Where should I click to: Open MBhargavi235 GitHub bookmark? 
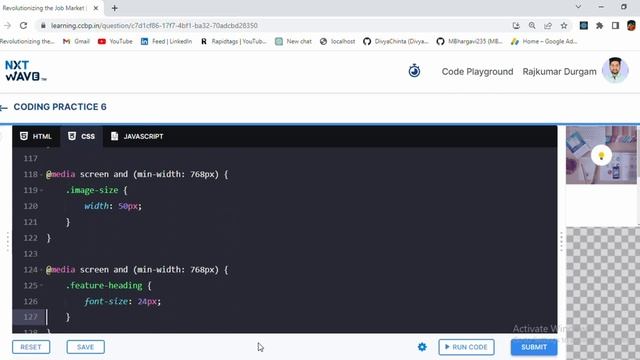(x=469, y=41)
